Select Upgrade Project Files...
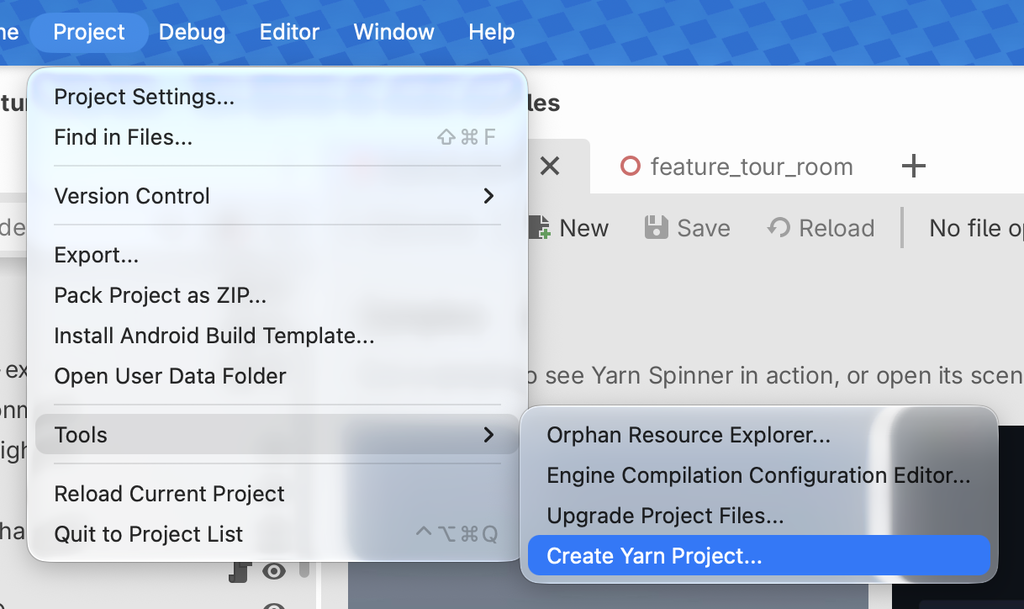The height and width of the screenshot is (609, 1024). point(759,516)
